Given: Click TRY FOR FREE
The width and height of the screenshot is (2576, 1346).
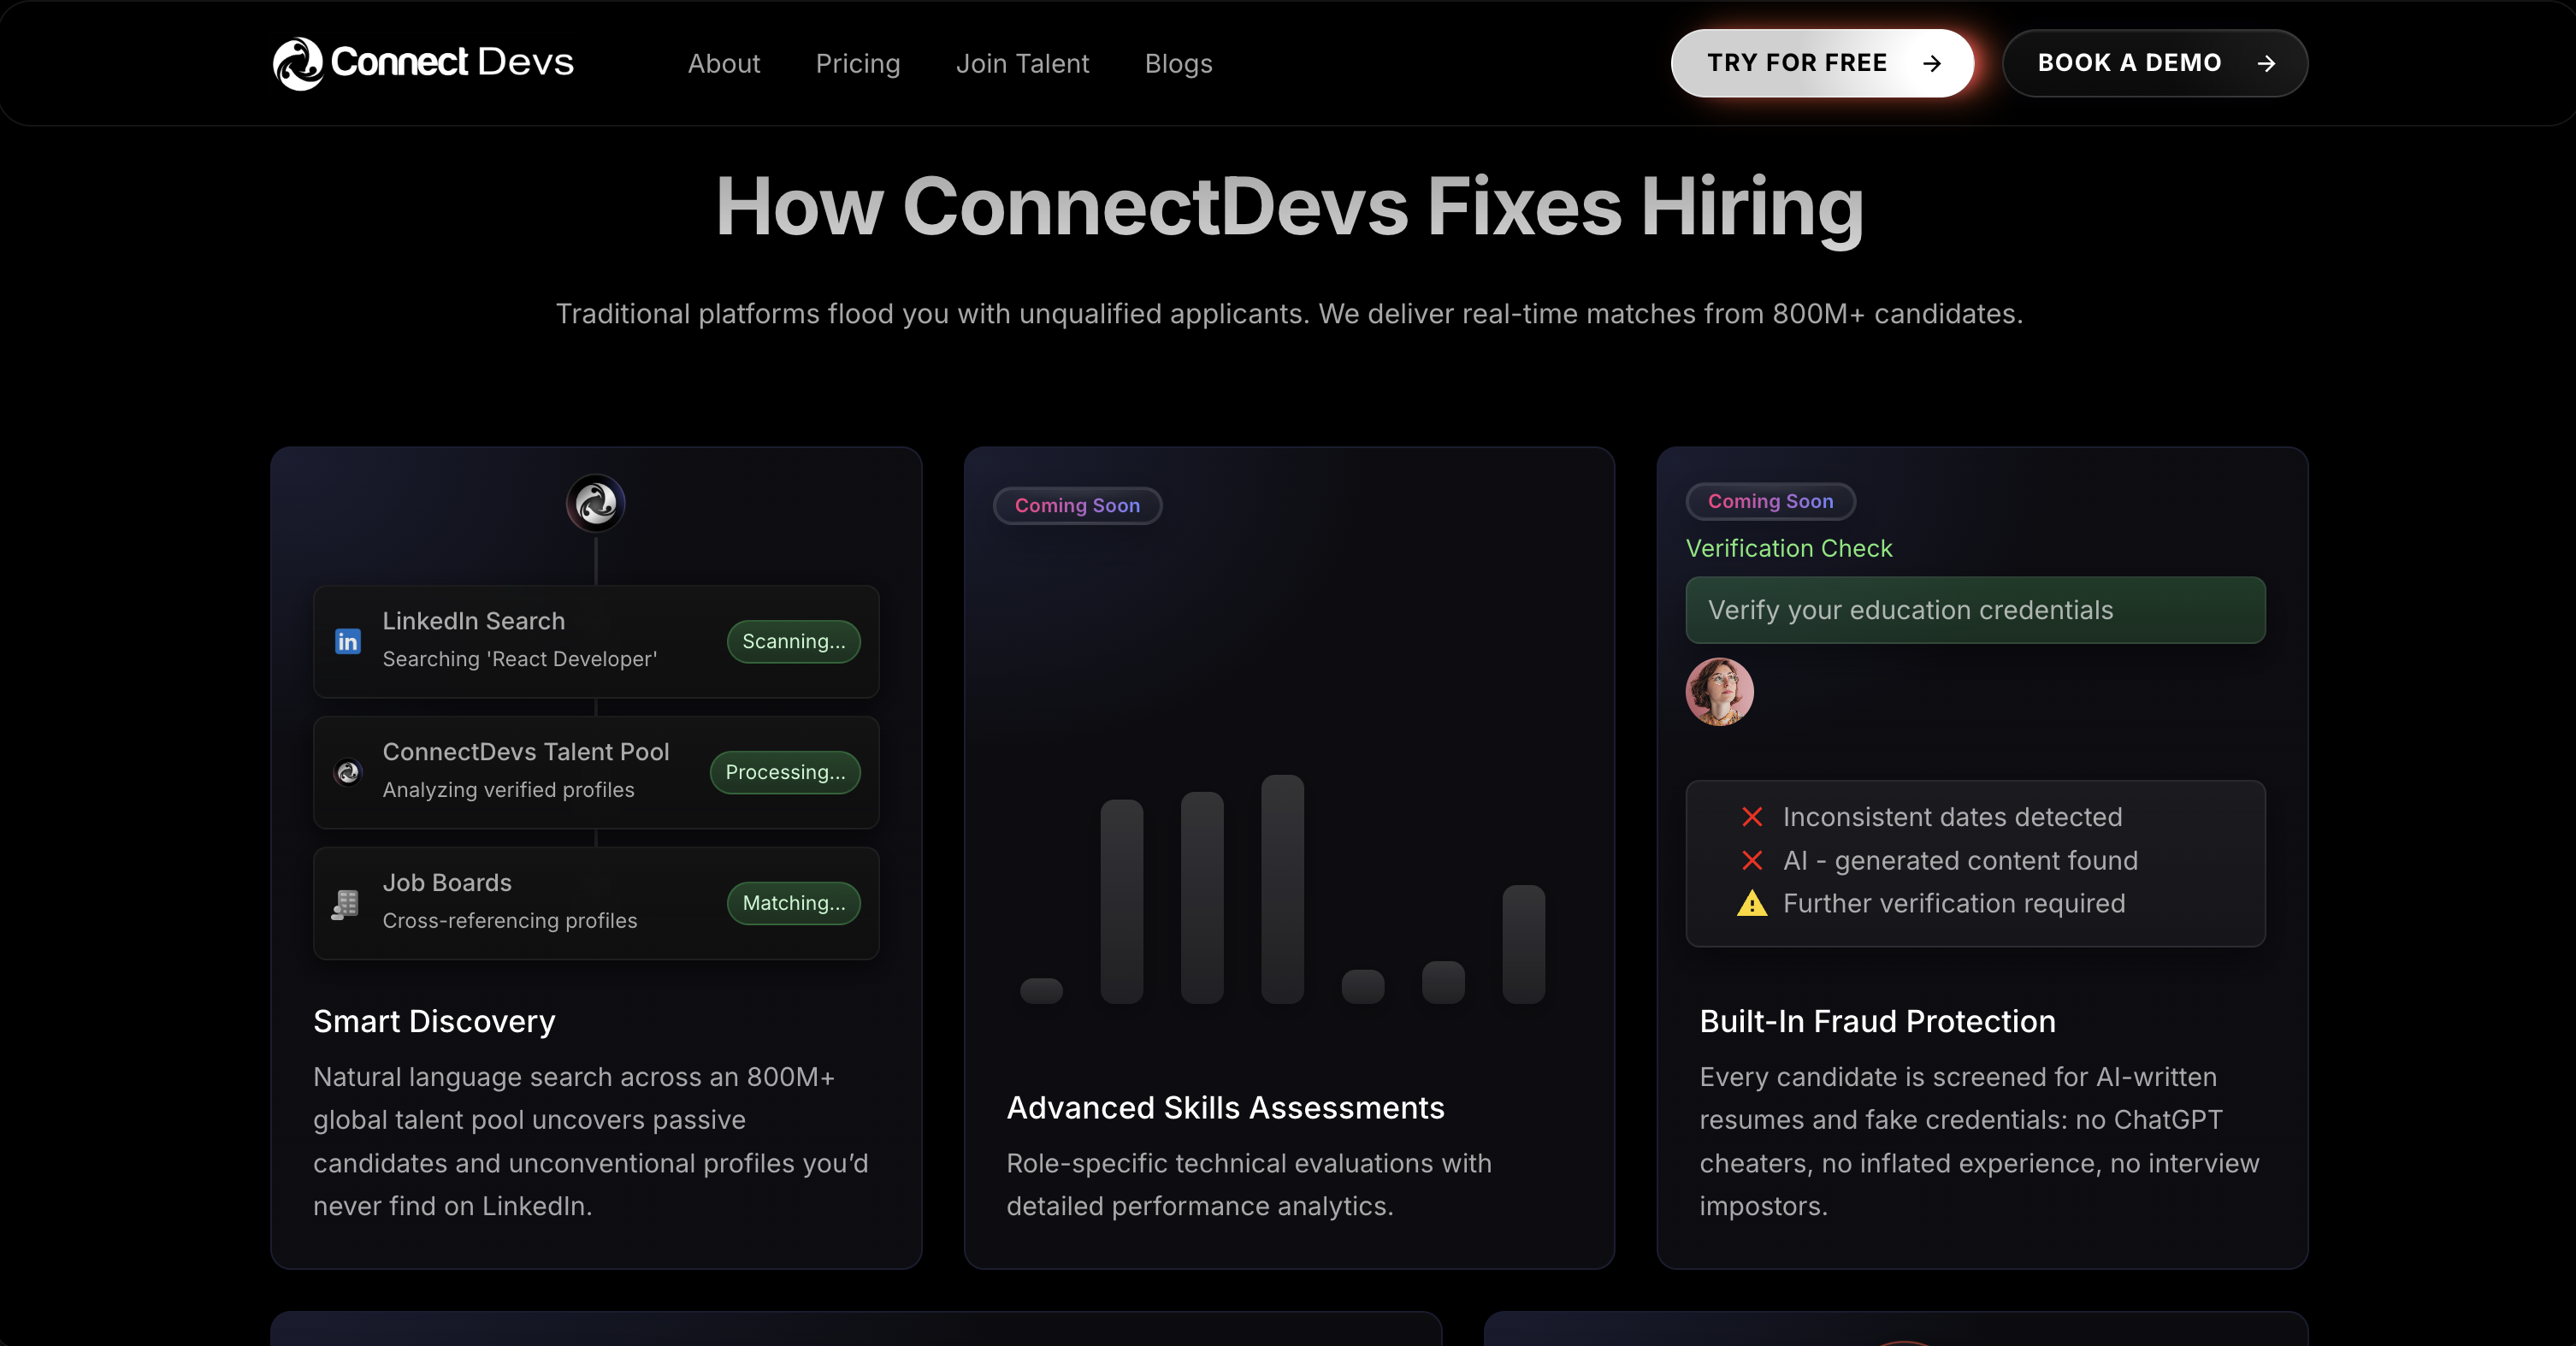Looking at the screenshot, I should 1822,62.
